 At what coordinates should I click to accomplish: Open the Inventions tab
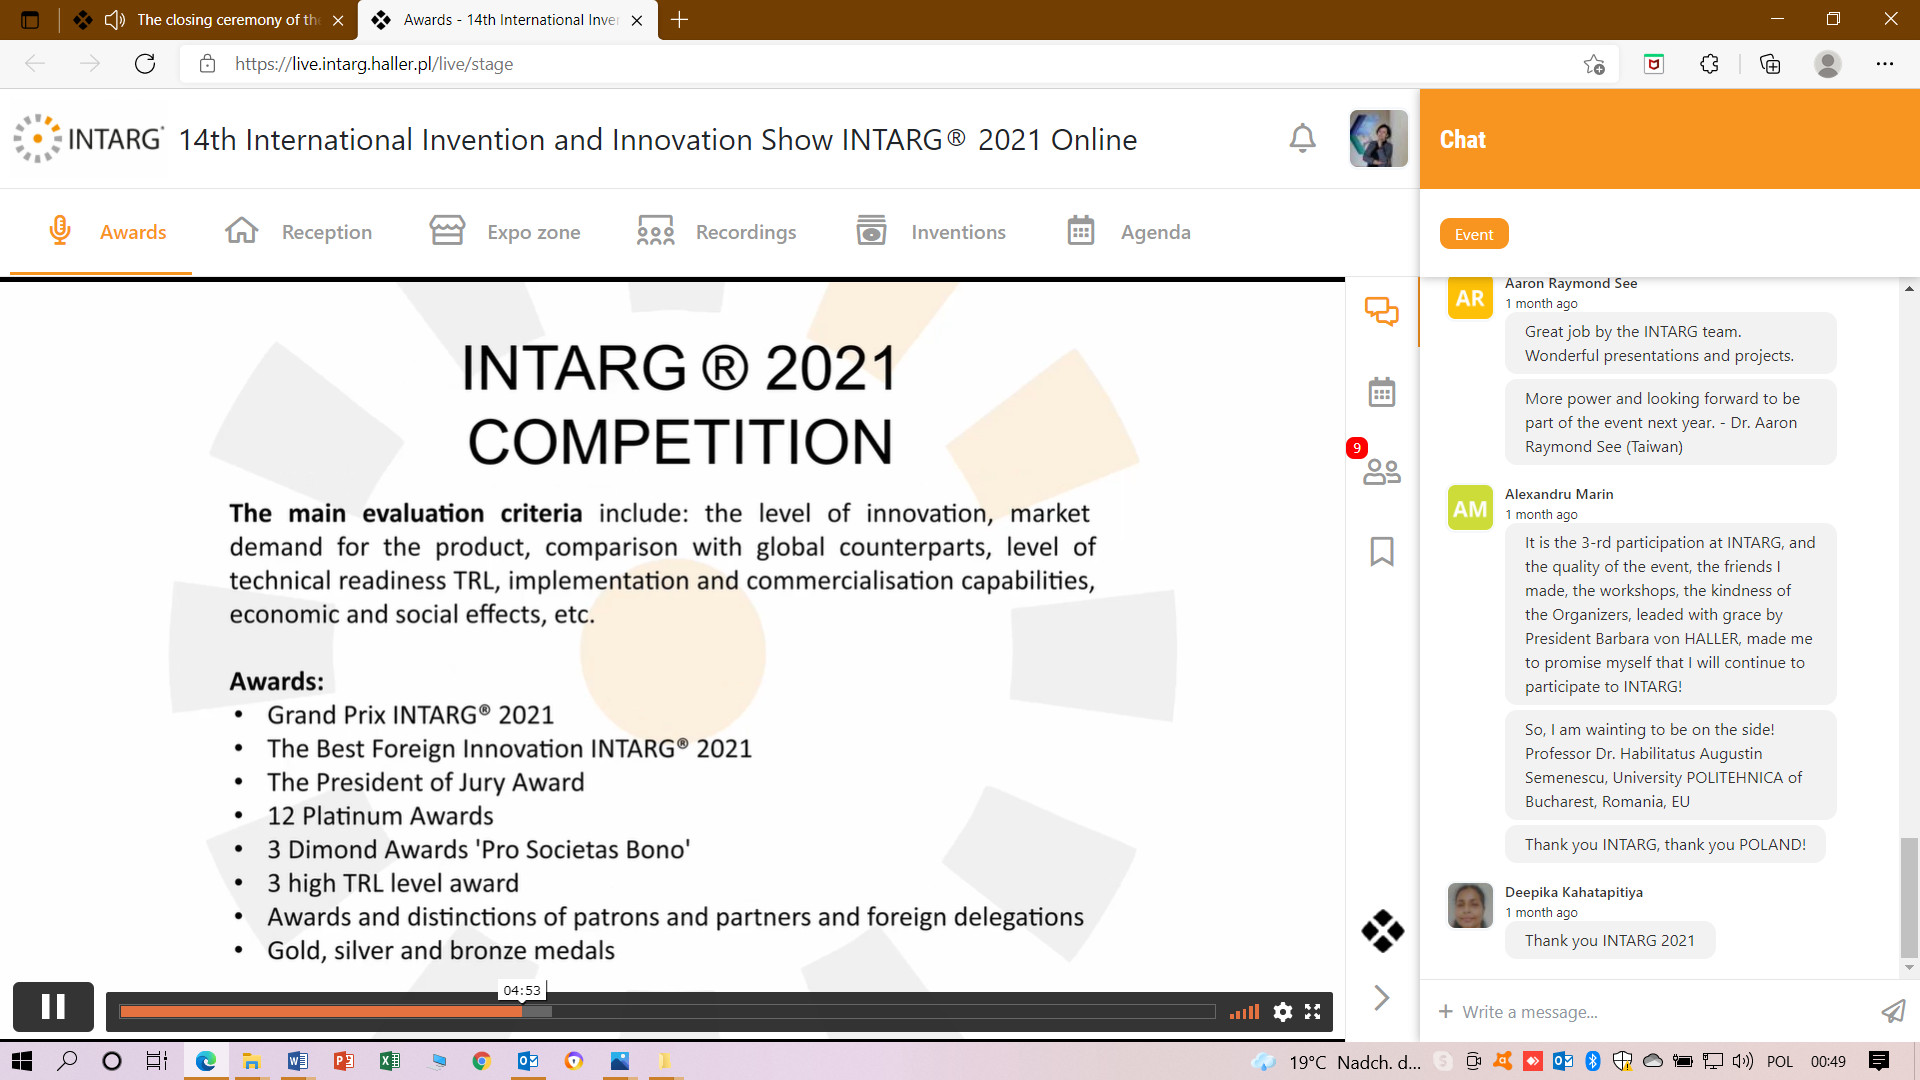coord(931,232)
